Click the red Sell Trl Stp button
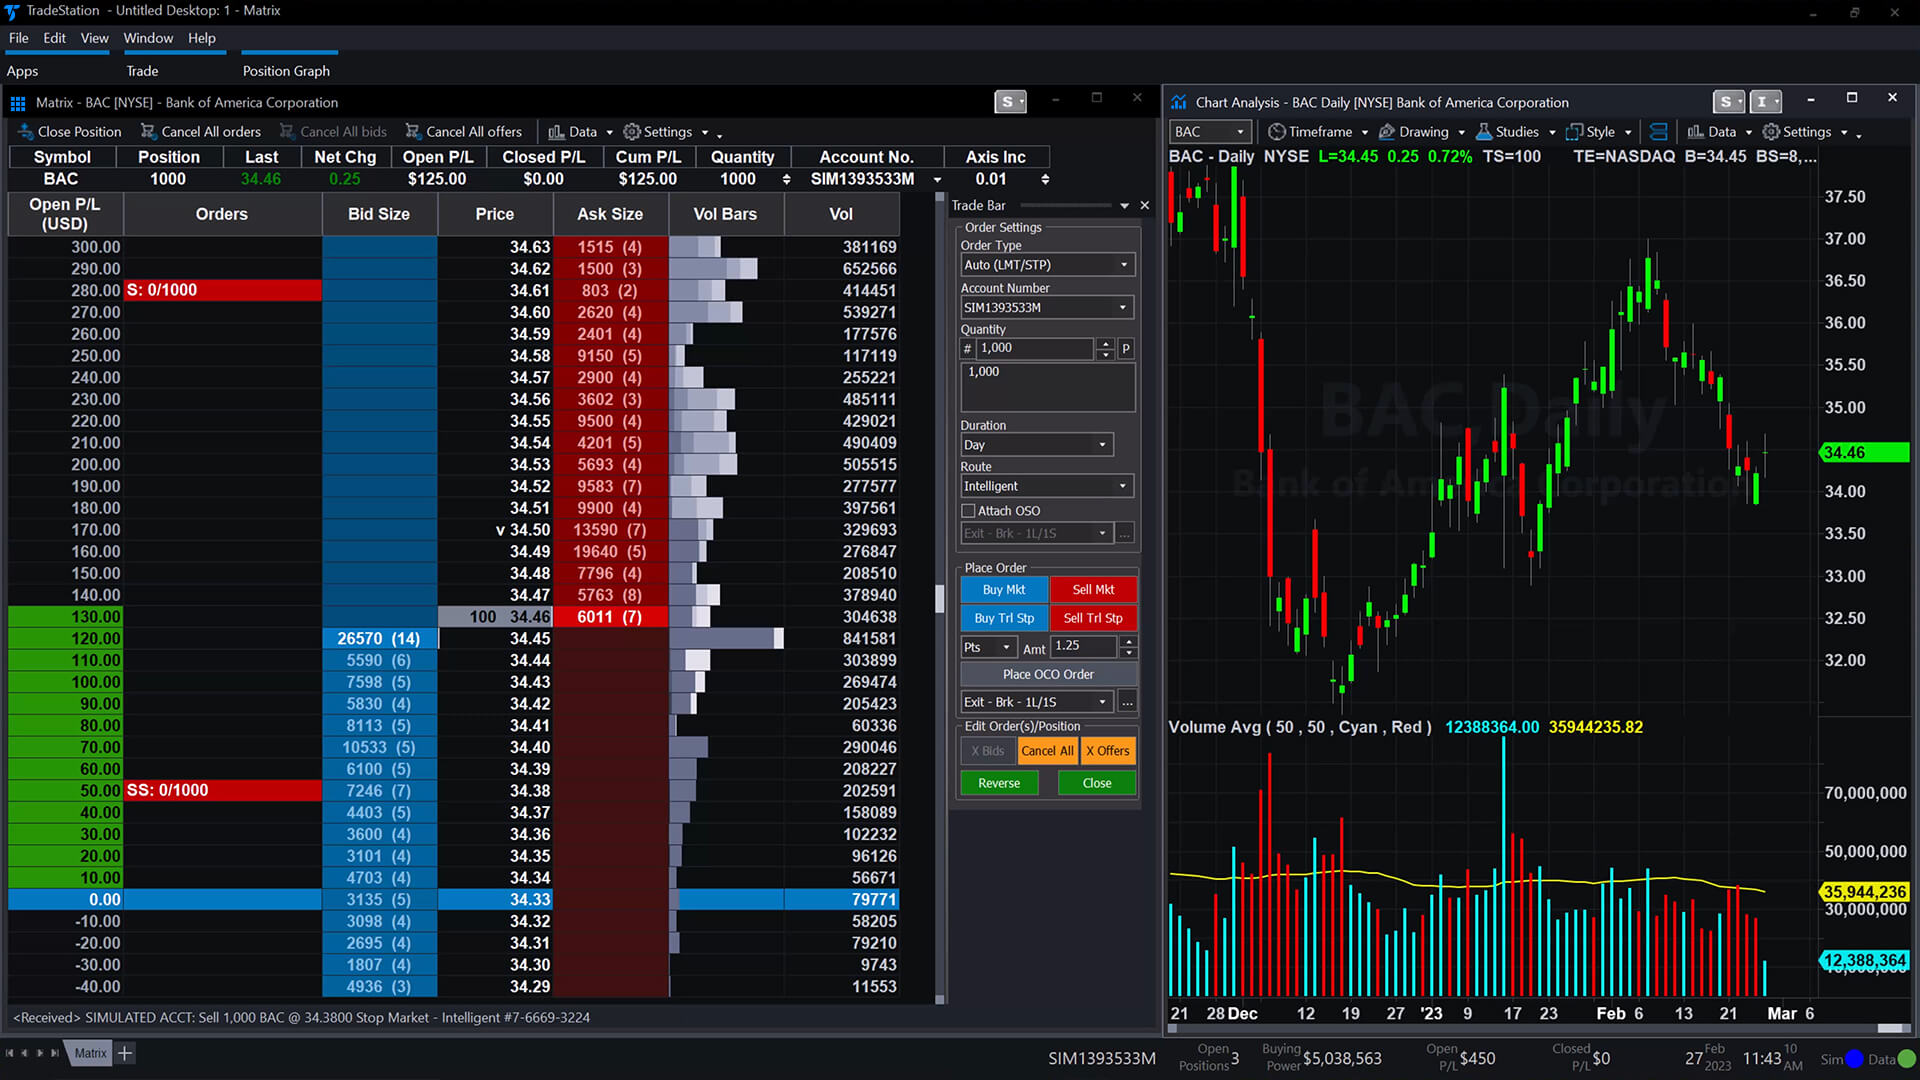The image size is (1920, 1080). point(1093,618)
